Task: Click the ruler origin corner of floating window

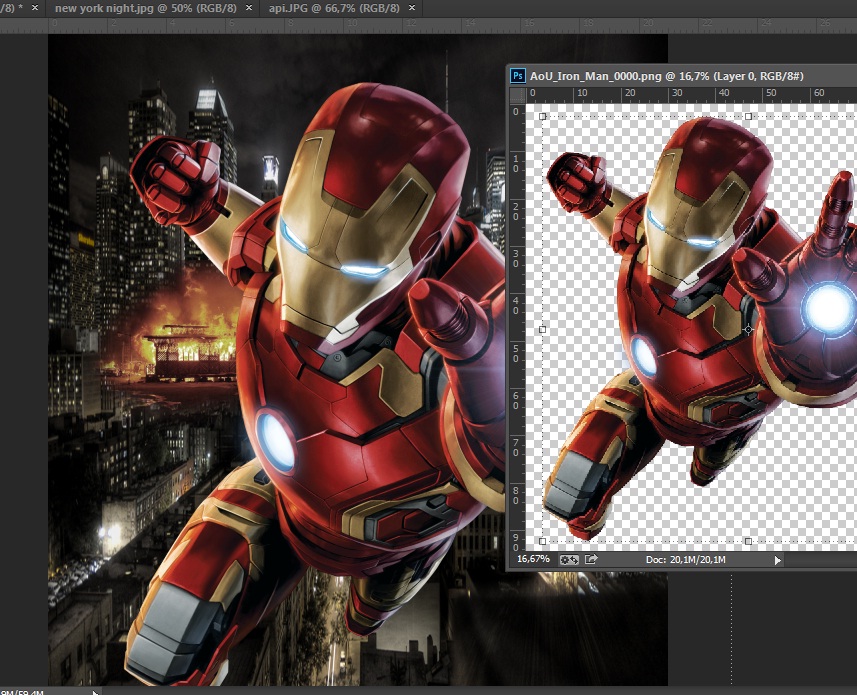Action: point(517,95)
